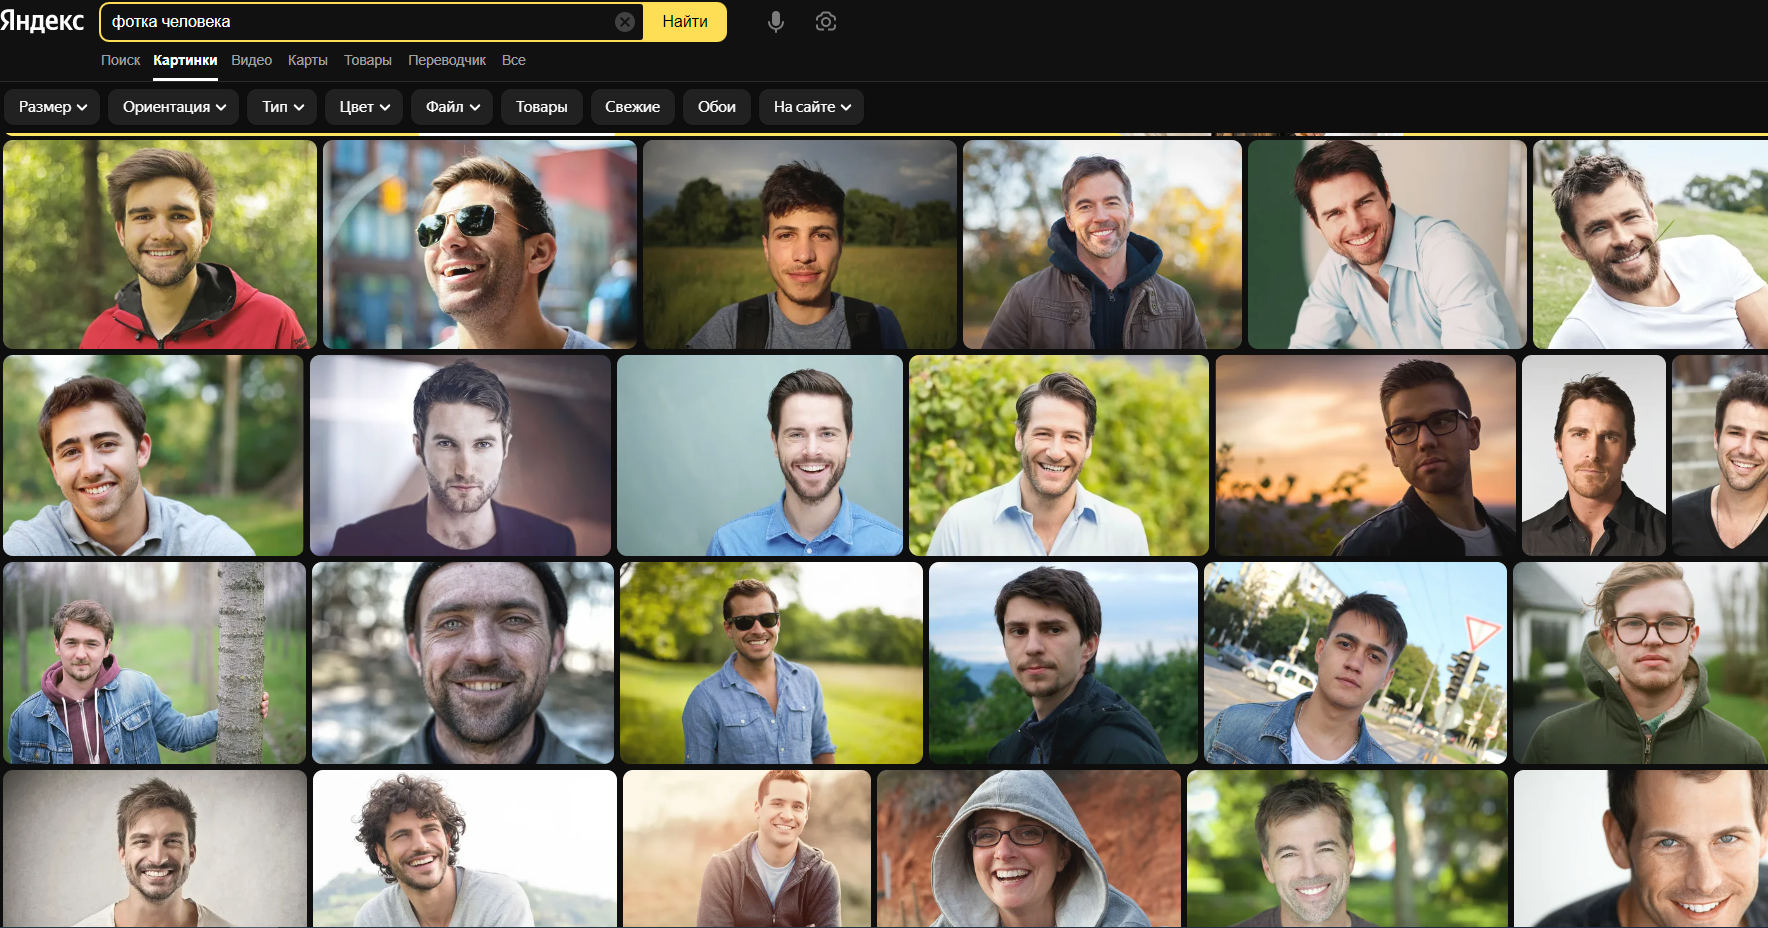Start voice search with the microphone icon
Screen dimensions: 1768x928
tap(776, 22)
